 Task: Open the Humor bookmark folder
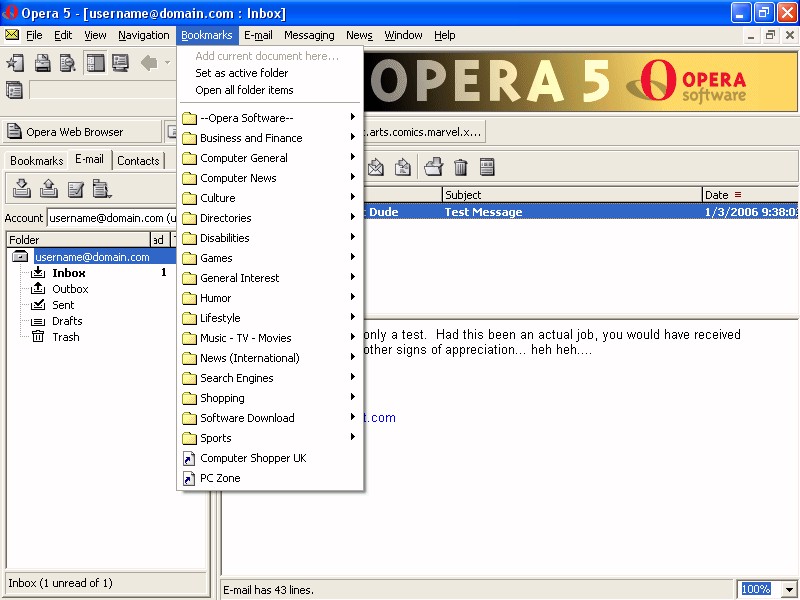click(270, 298)
